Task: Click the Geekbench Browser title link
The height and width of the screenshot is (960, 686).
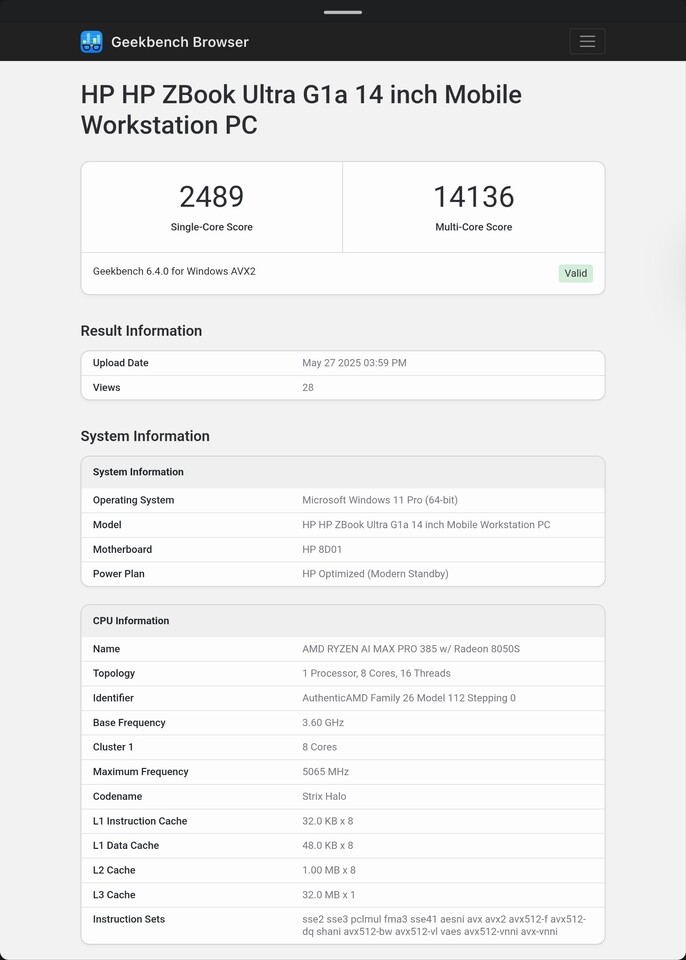Action: (179, 42)
